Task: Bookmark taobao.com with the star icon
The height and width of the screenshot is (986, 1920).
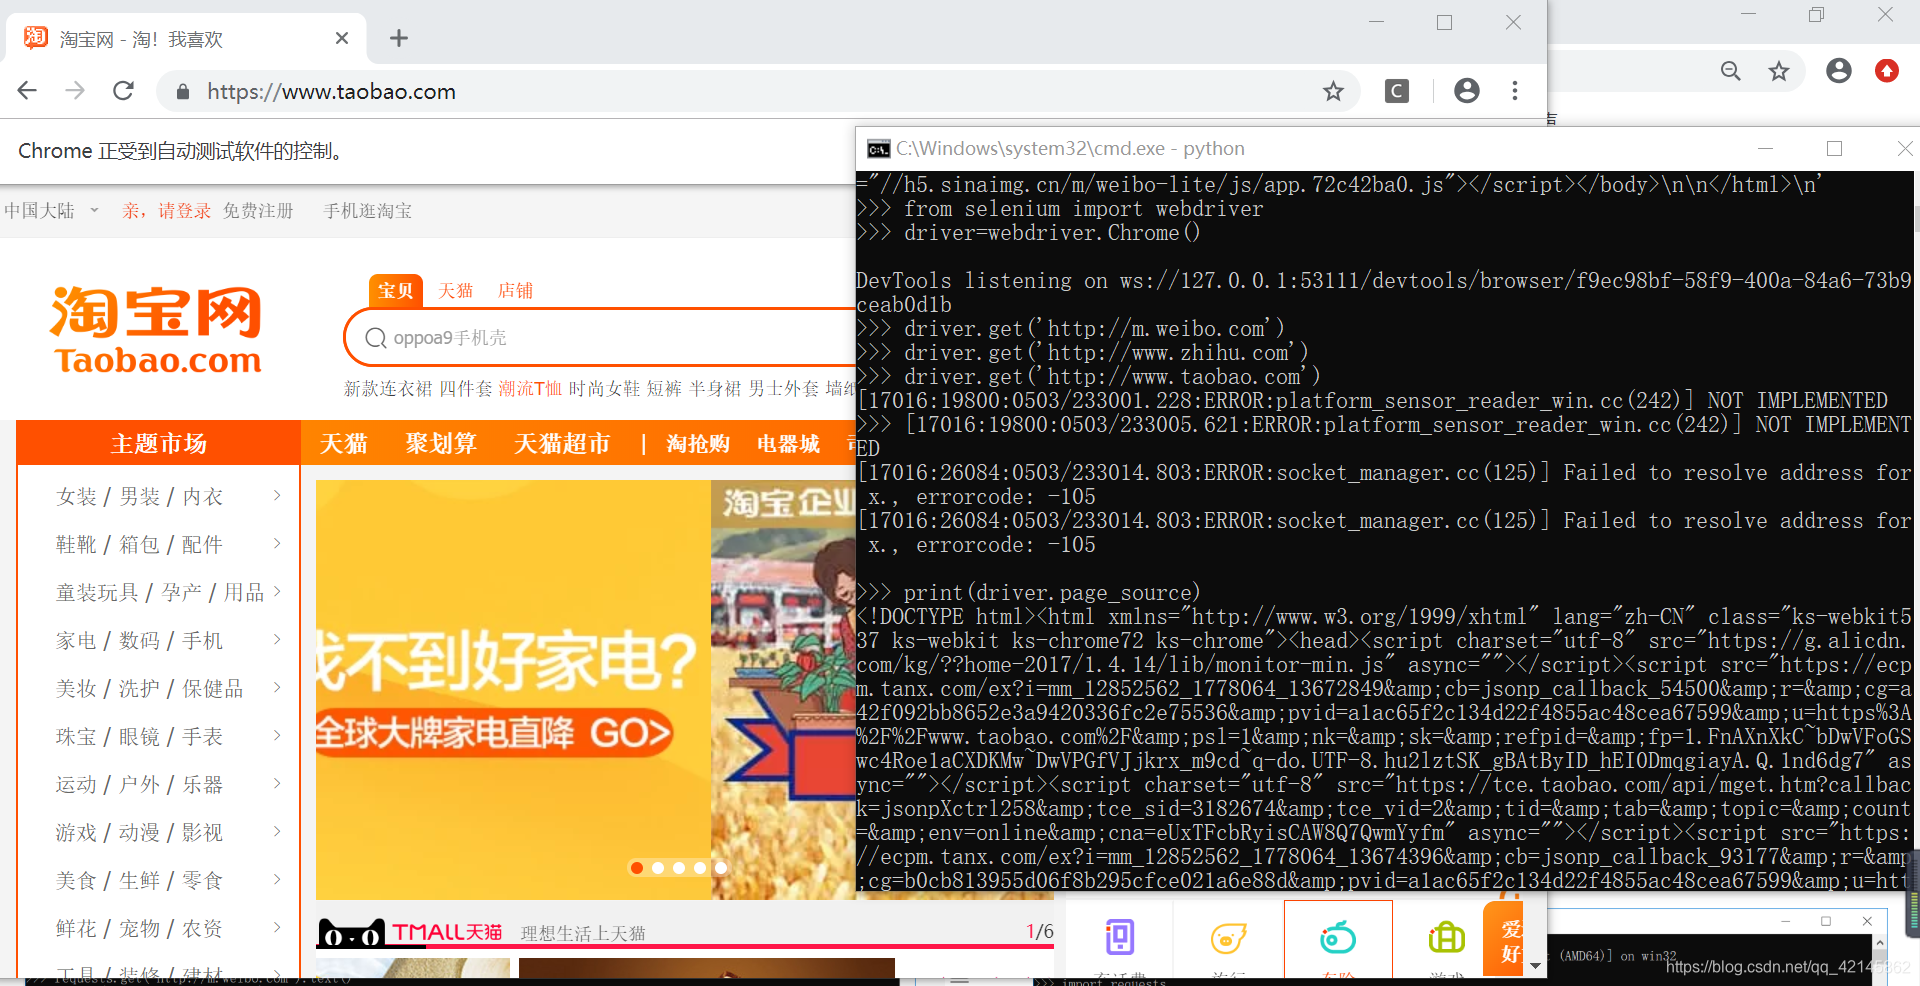Action: point(1333,92)
